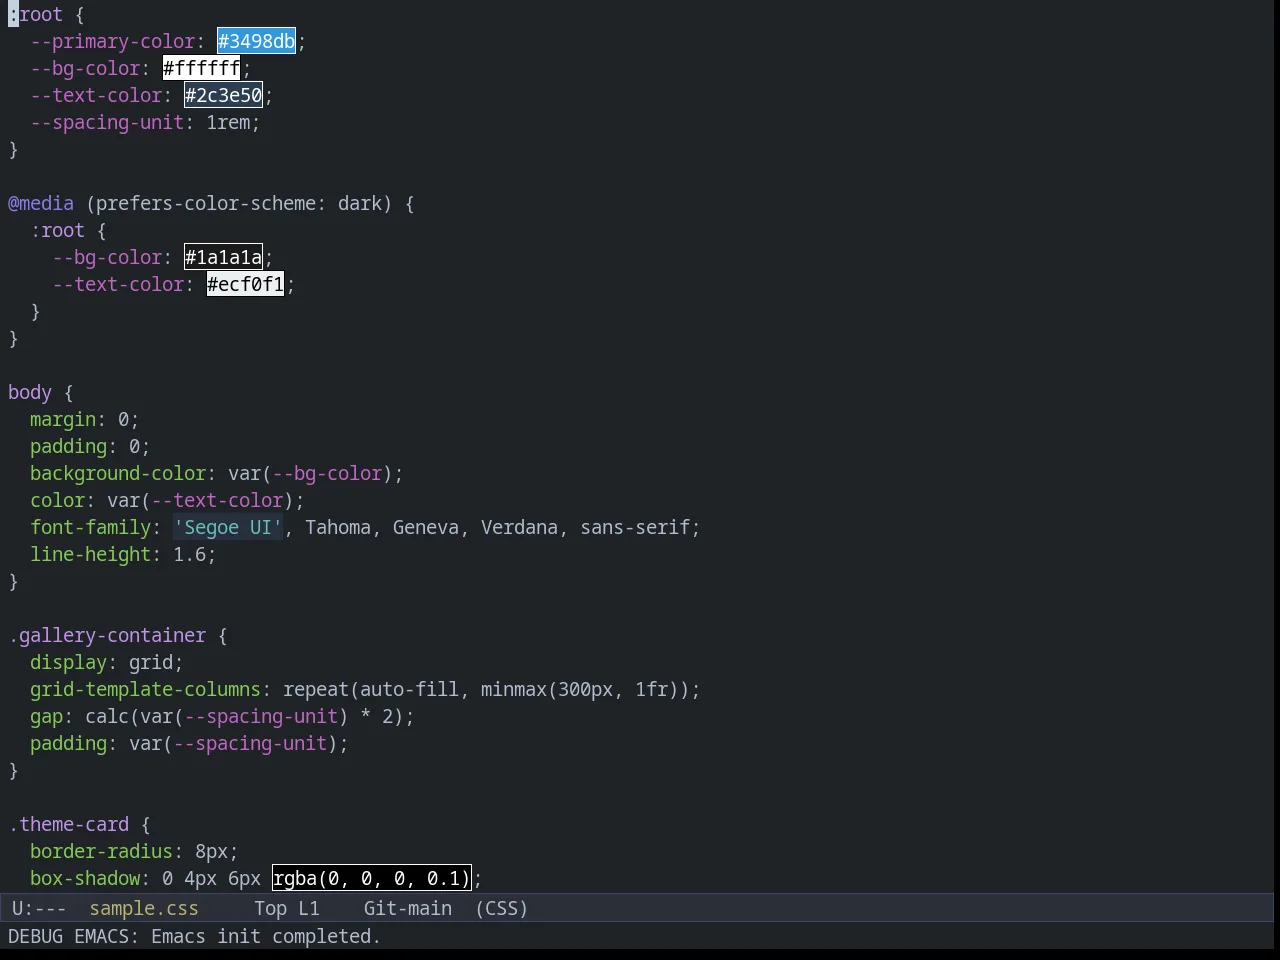
Task: Place cursor on --spacing-unit: 1rem line
Action: [145, 122]
